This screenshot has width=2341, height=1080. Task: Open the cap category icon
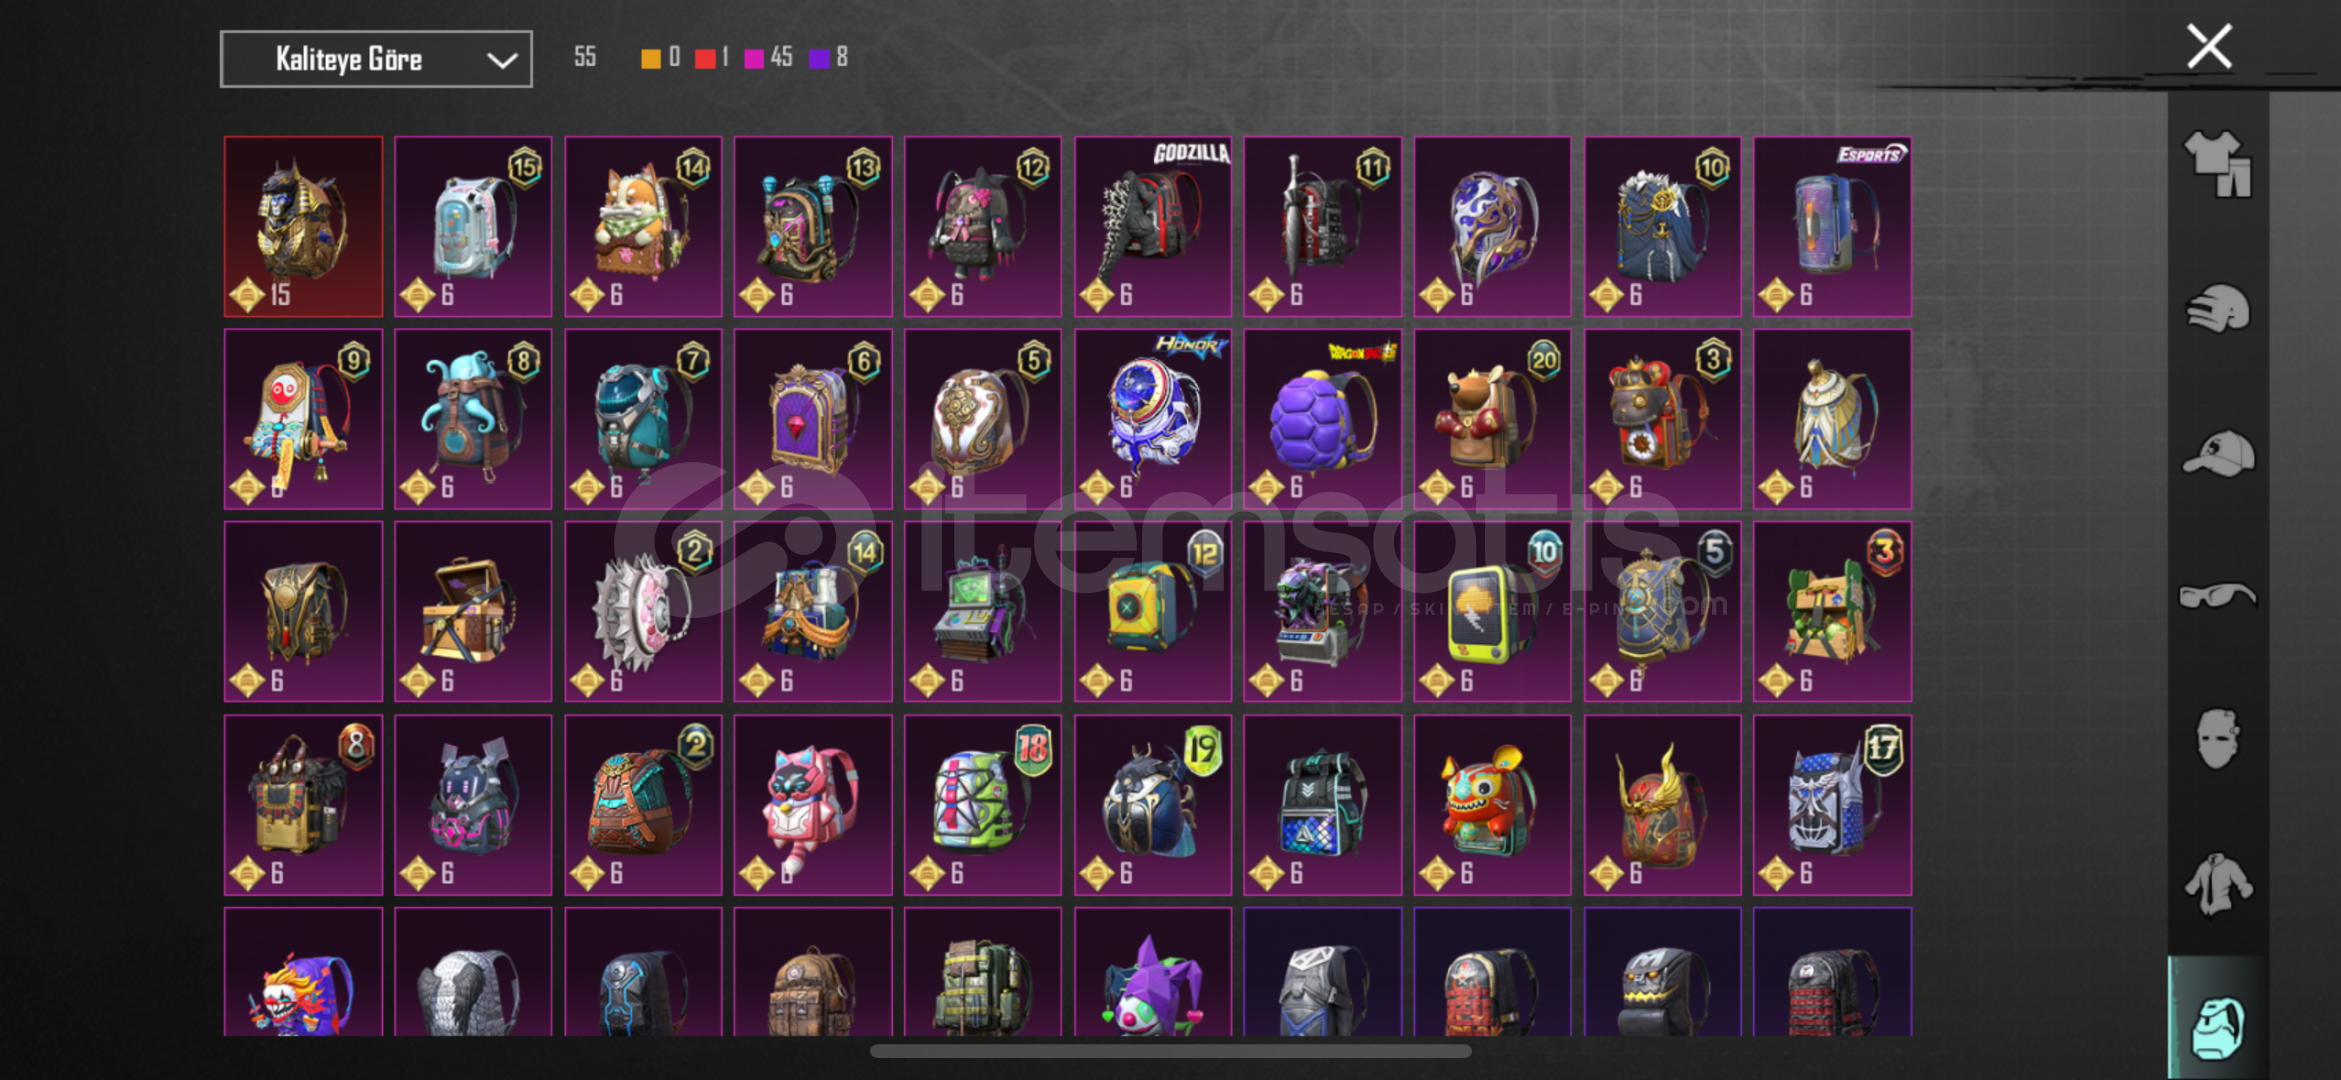(2218, 454)
